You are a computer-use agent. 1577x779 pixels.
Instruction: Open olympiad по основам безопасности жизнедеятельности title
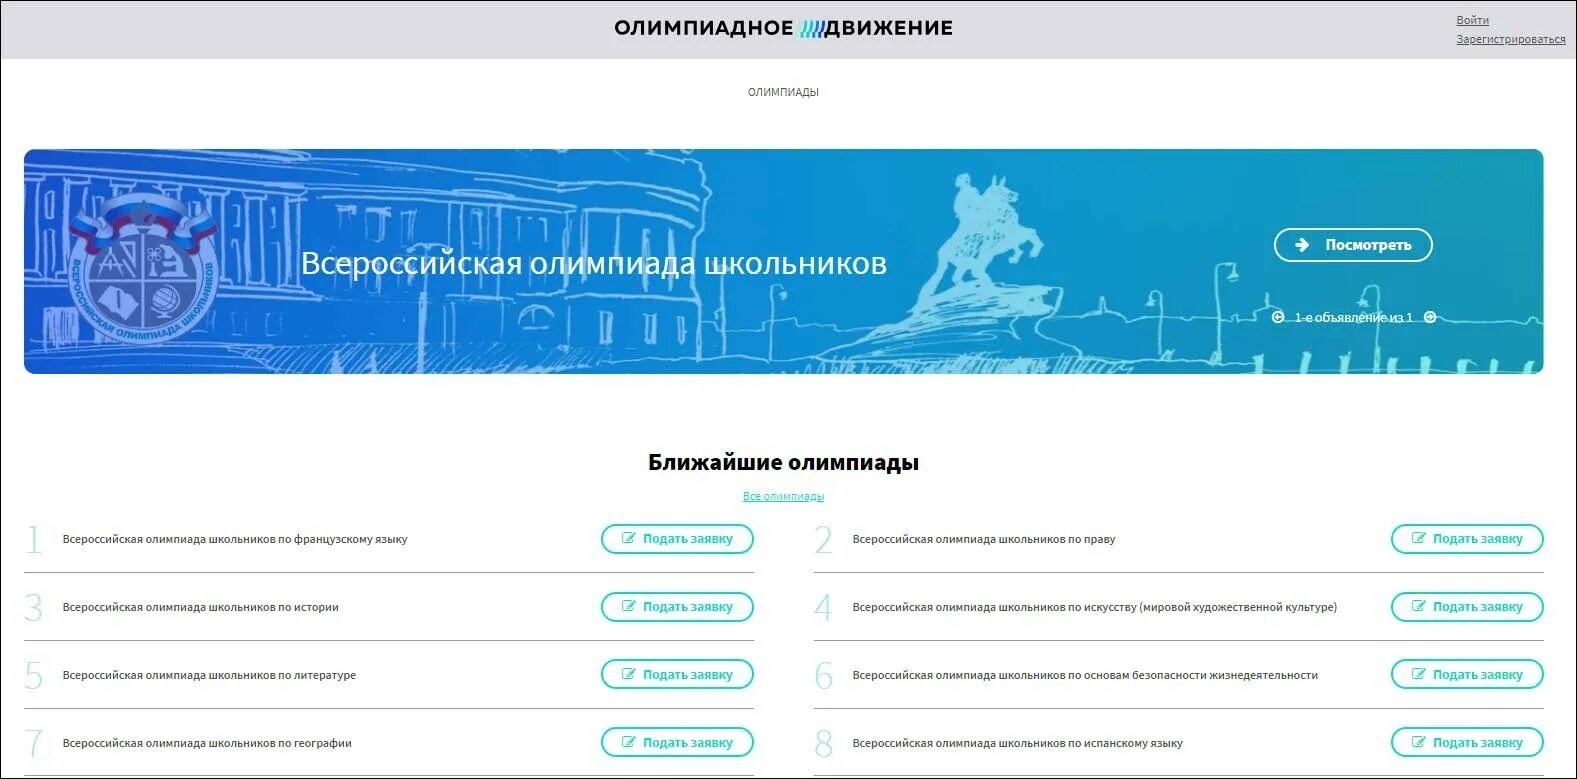click(x=1085, y=675)
